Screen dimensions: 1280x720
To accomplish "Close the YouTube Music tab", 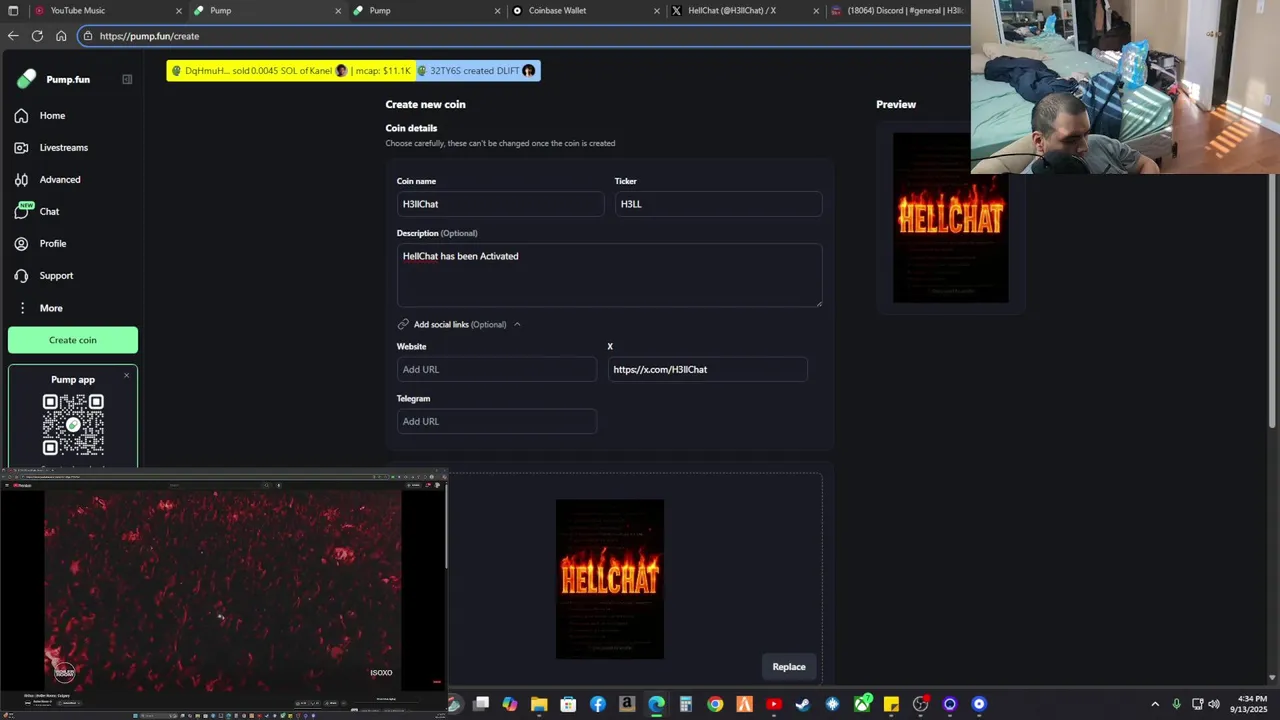I will [x=179, y=11].
